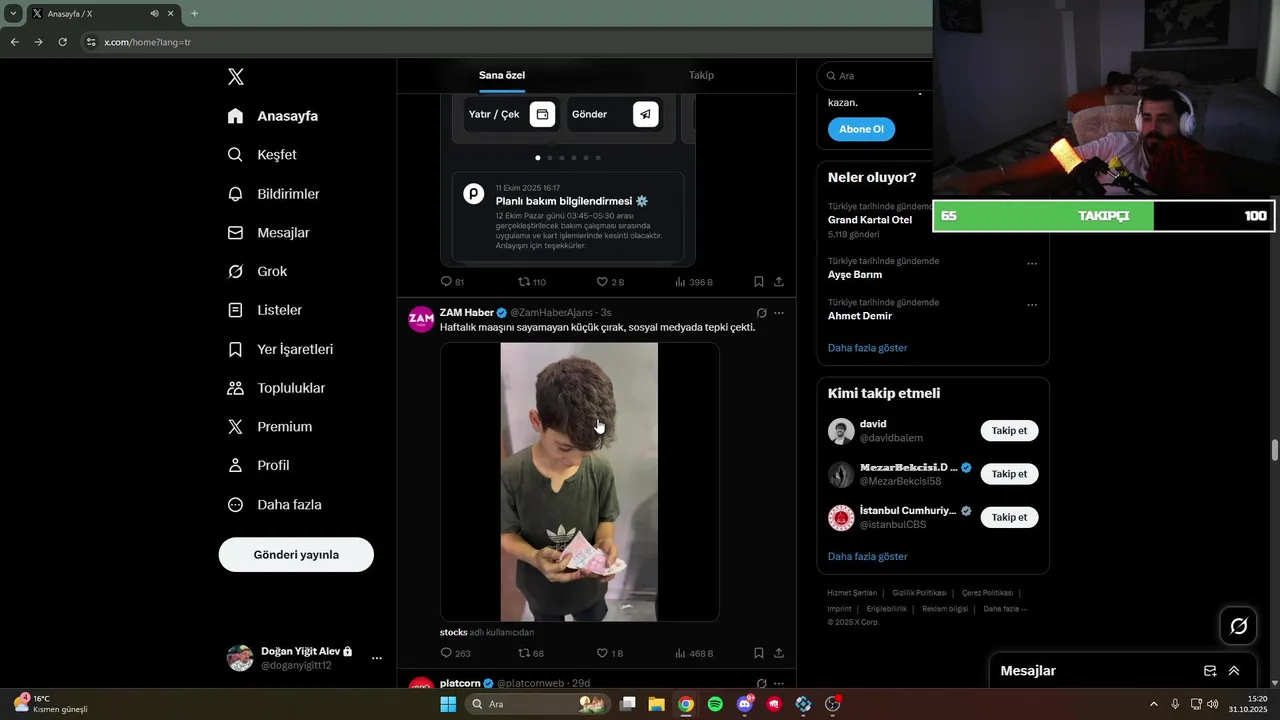Ask Grok about ZAM Haber post
The height and width of the screenshot is (720, 1280).
click(x=761, y=313)
